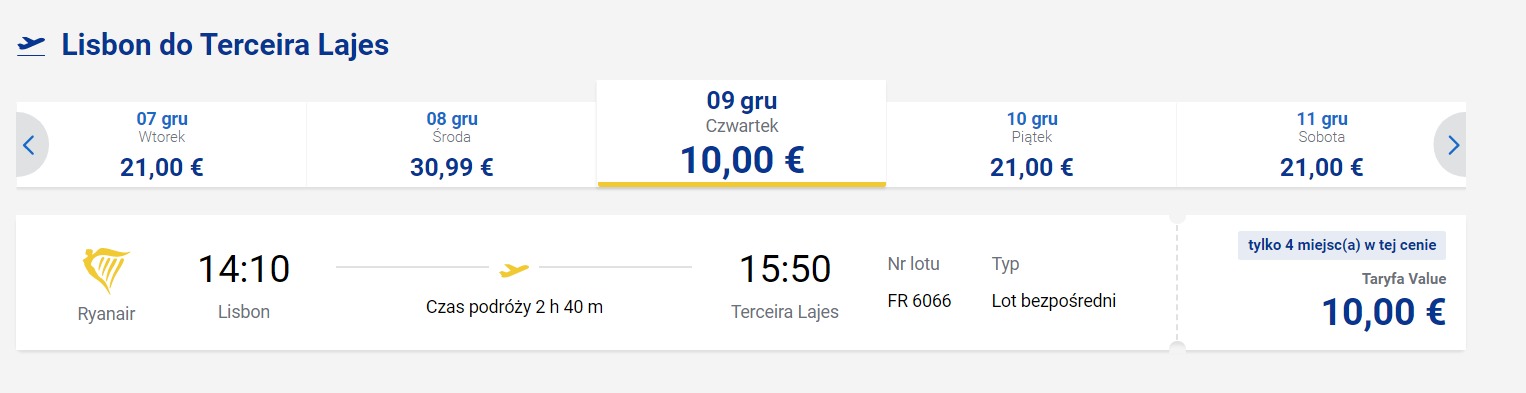The width and height of the screenshot is (1526, 393).
Task: Click the airplane icon beside Lisbon heading
Action: coord(31,45)
